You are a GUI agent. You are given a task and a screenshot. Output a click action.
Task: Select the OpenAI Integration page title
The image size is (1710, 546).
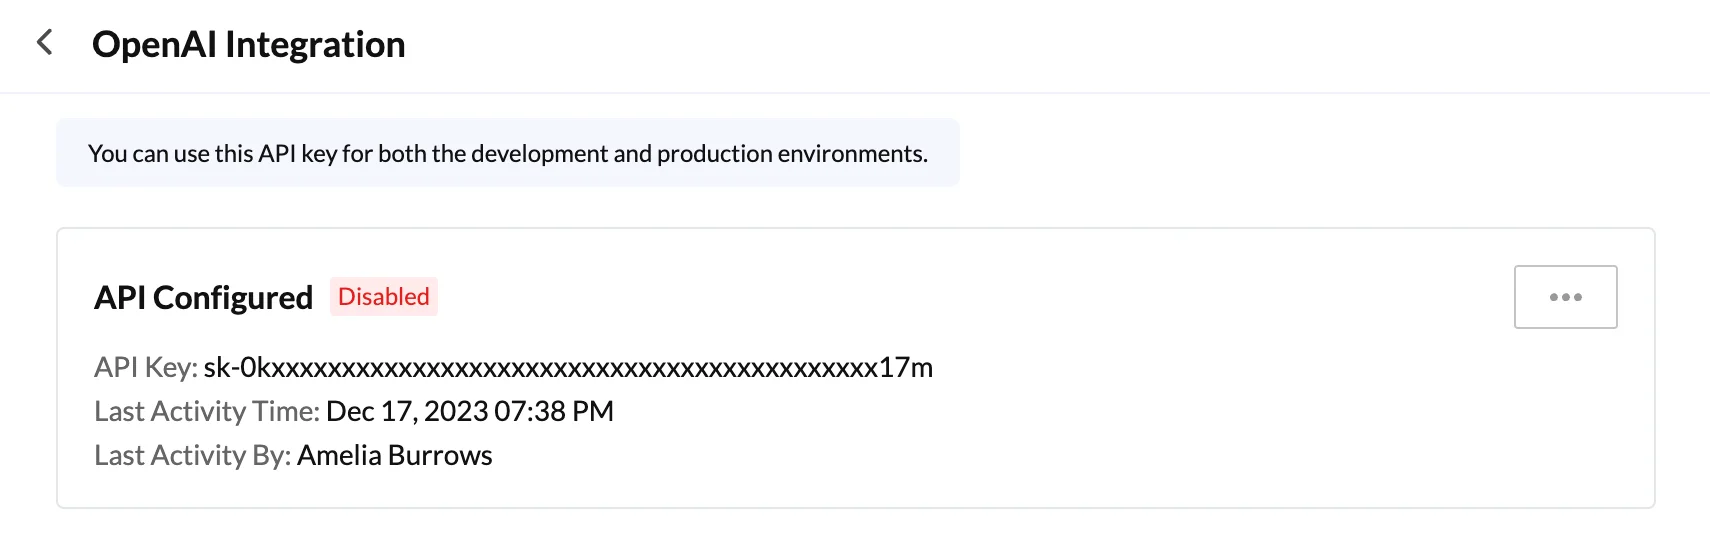coord(249,45)
